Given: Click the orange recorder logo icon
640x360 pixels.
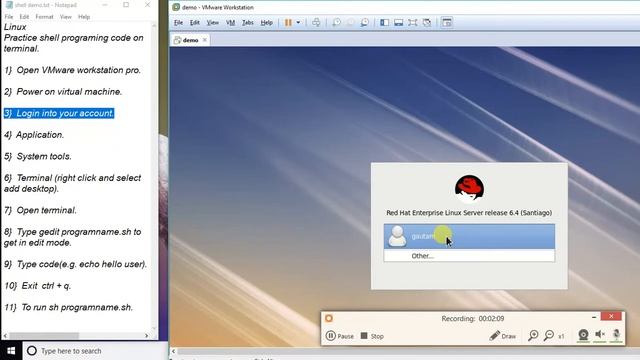Looking at the screenshot, I should click(329, 318).
